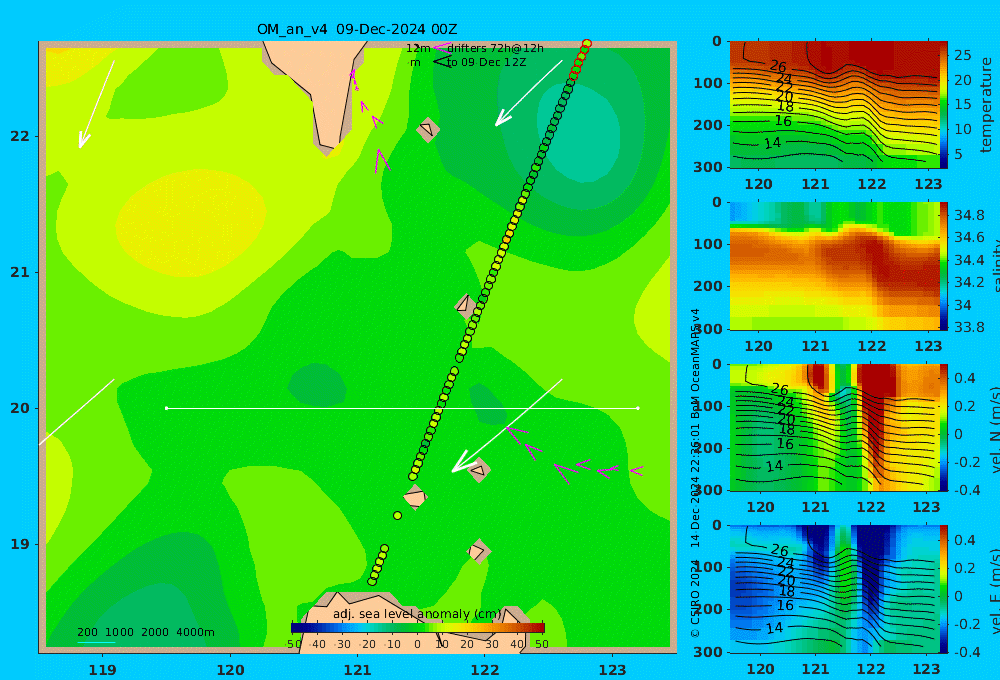Click the black arrow icon in legend

pos(441,61)
